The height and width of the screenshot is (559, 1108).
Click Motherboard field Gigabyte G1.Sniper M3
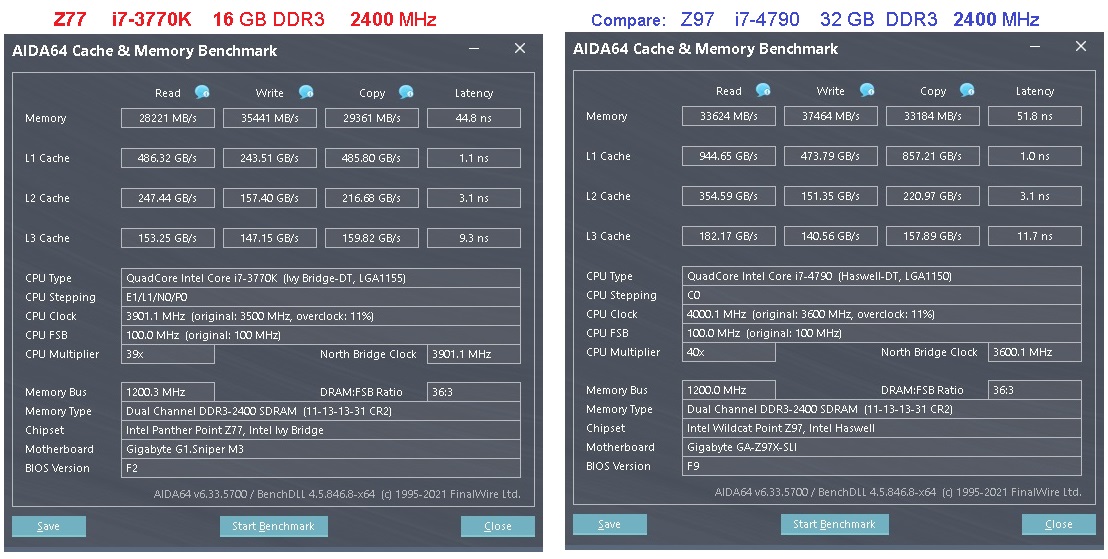pyautogui.click(x=321, y=449)
